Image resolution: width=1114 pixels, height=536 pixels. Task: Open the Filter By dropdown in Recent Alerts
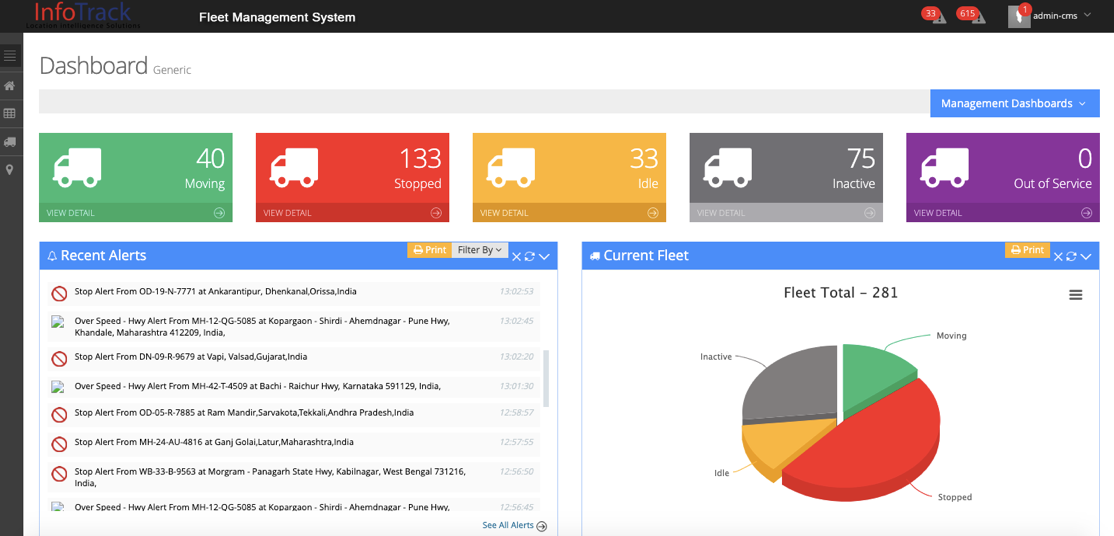pyautogui.click(x=480, y=250)
